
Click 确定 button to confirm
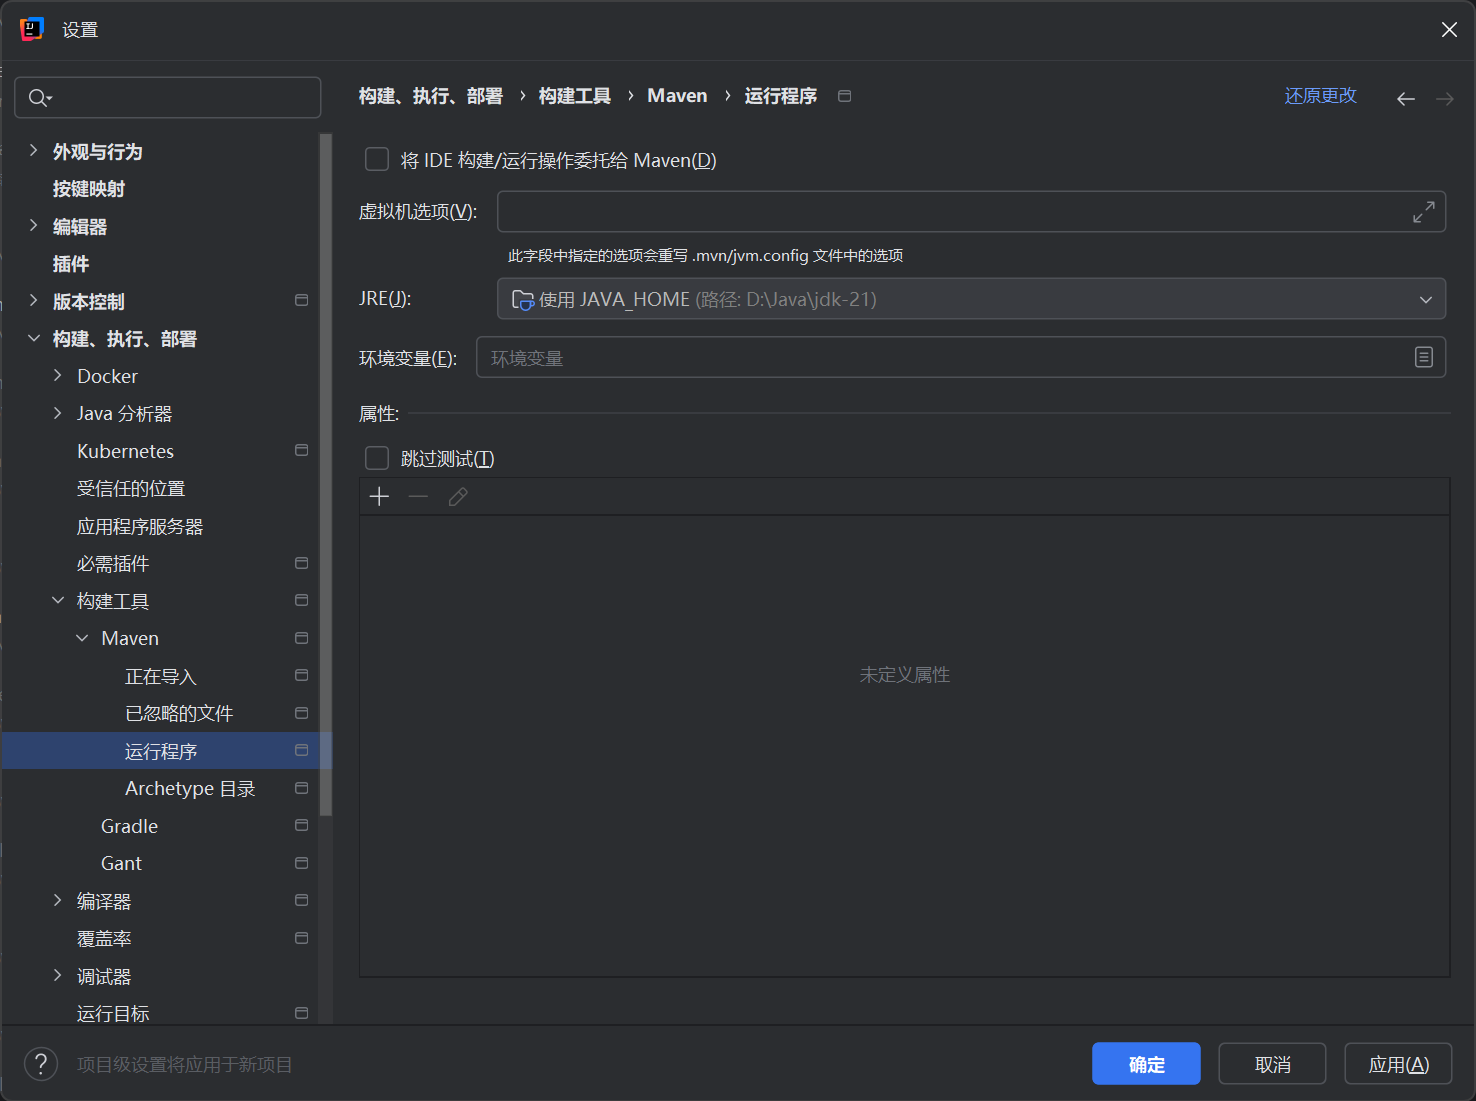pyautogui.click(x=1146, y=1064)
